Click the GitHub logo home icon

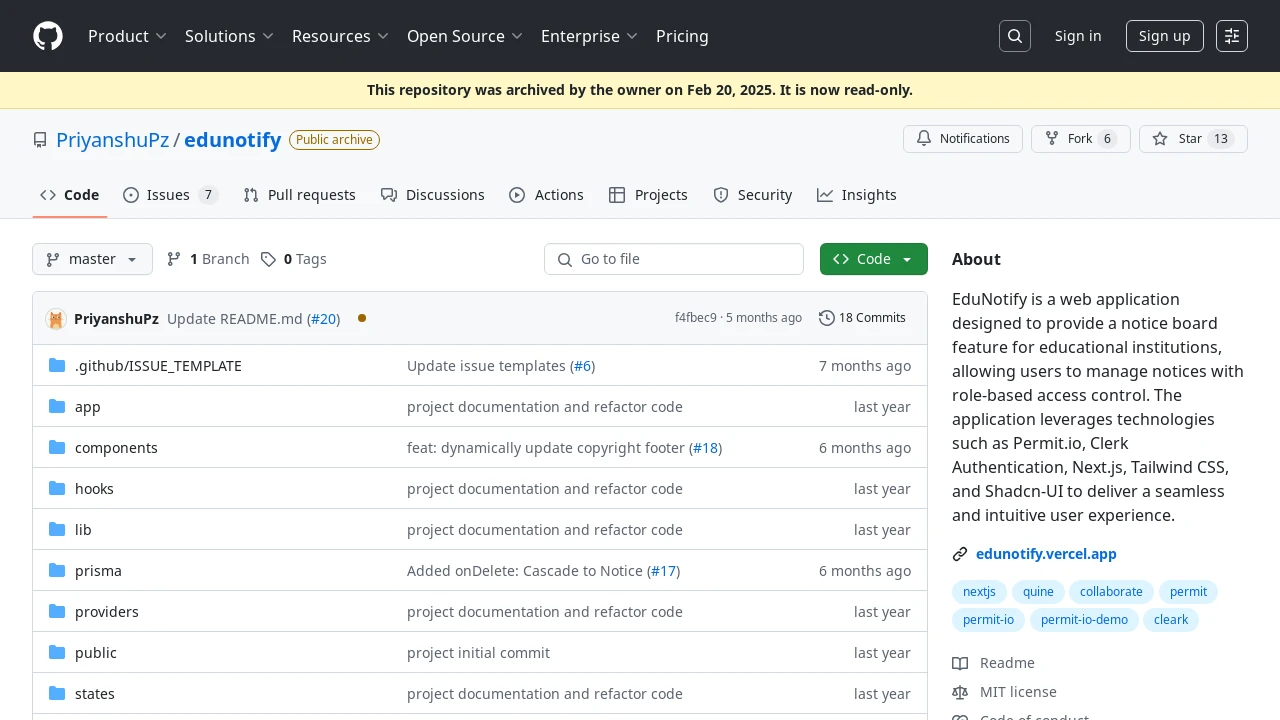click(x=48, y=36)
